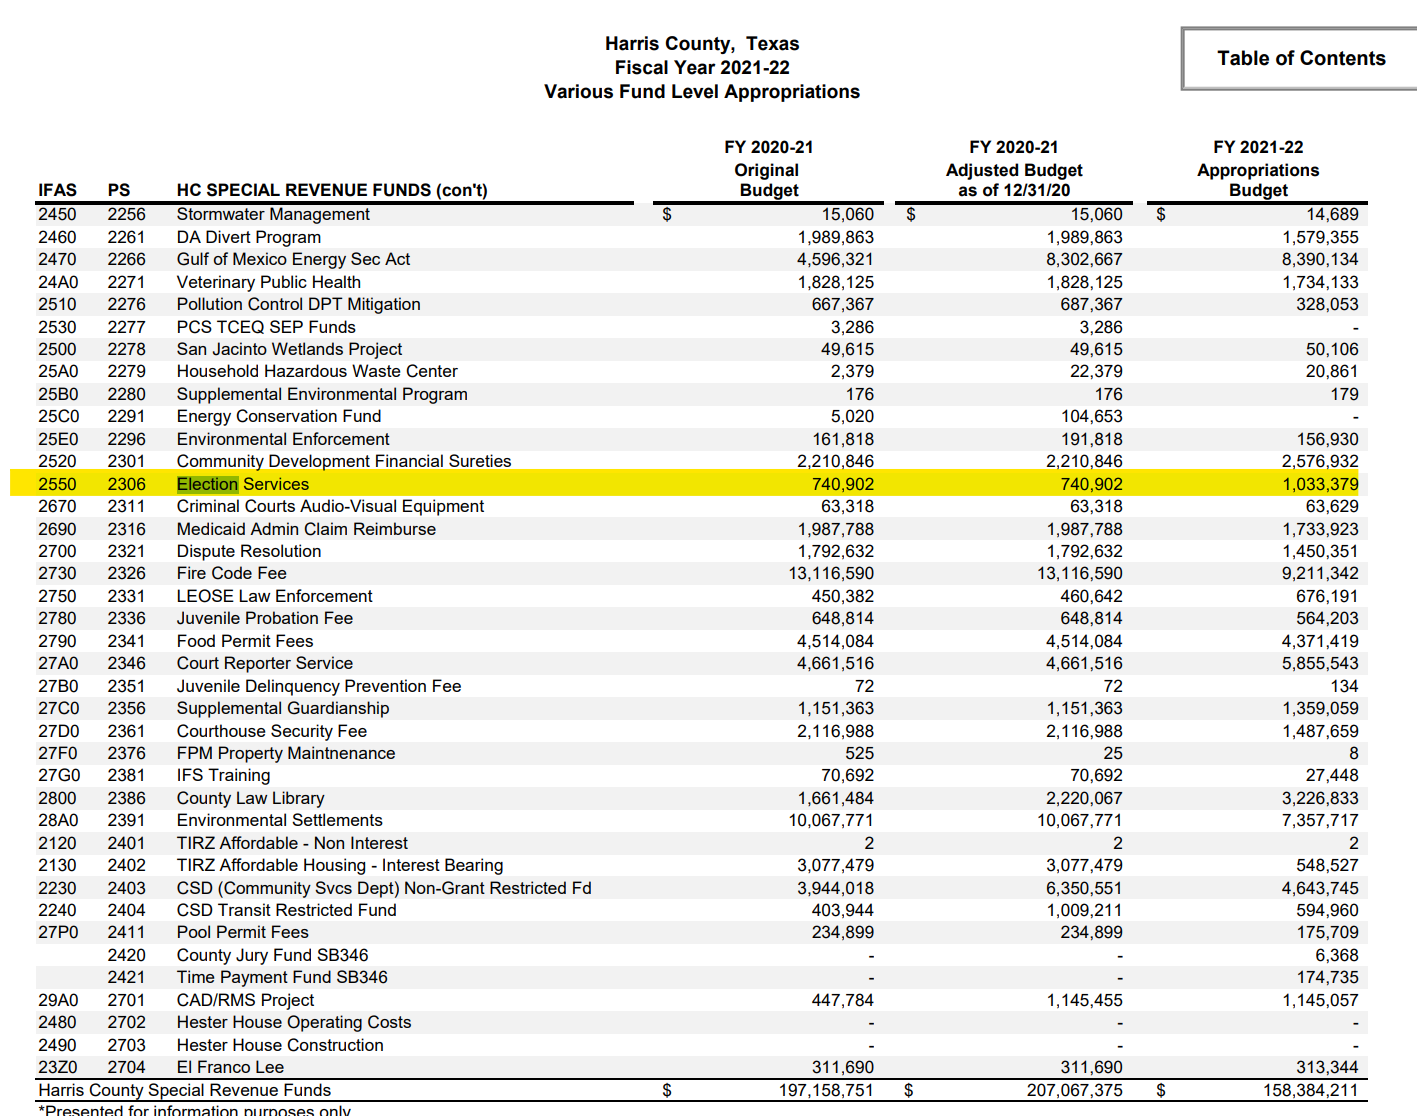Click FY 2021-22 Appropriations Budget header
This screenshot has height=1116, width=1417.
coord(1258,169)
